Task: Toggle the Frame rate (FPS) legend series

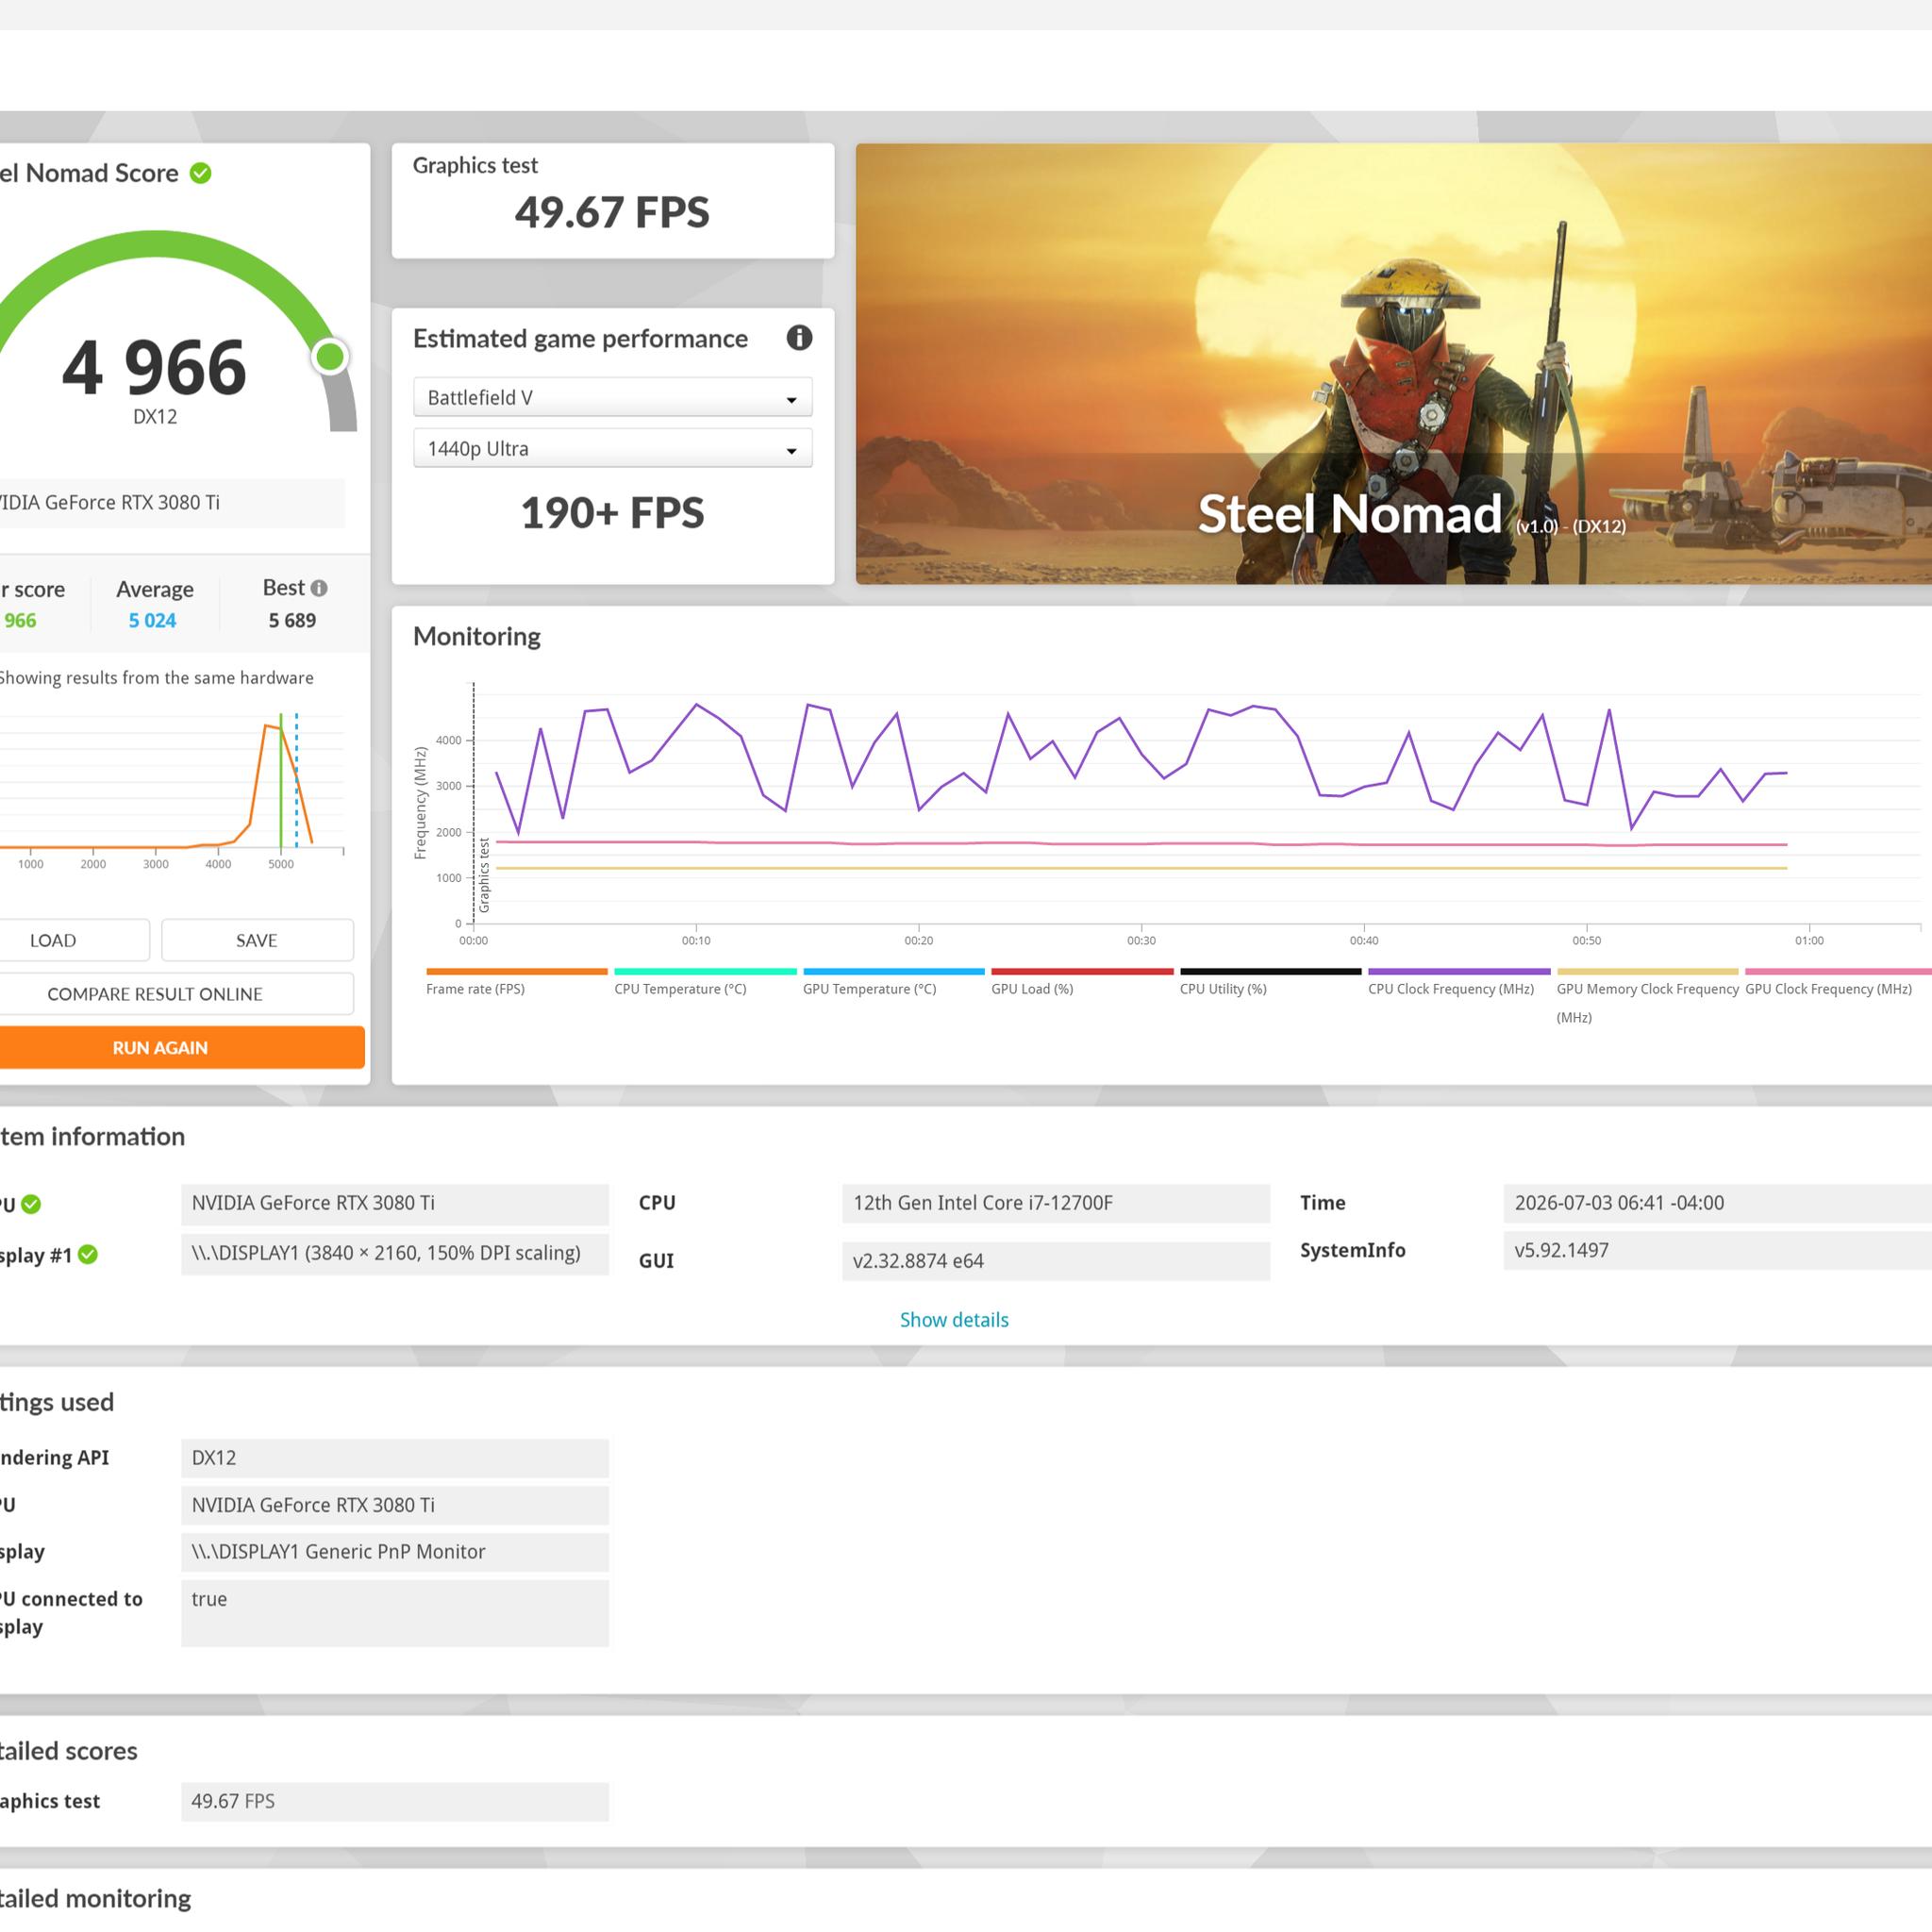Action: tap(475, 989)
